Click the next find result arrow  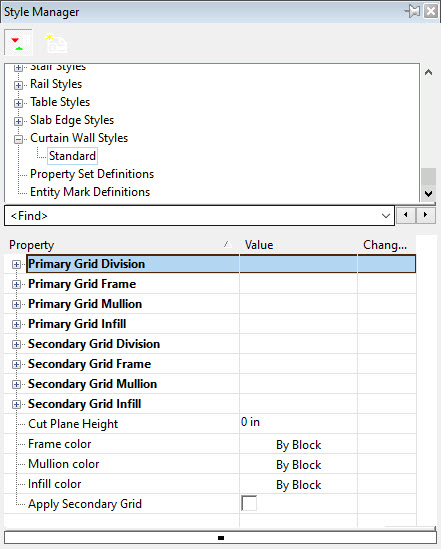[x=425, y=215]
